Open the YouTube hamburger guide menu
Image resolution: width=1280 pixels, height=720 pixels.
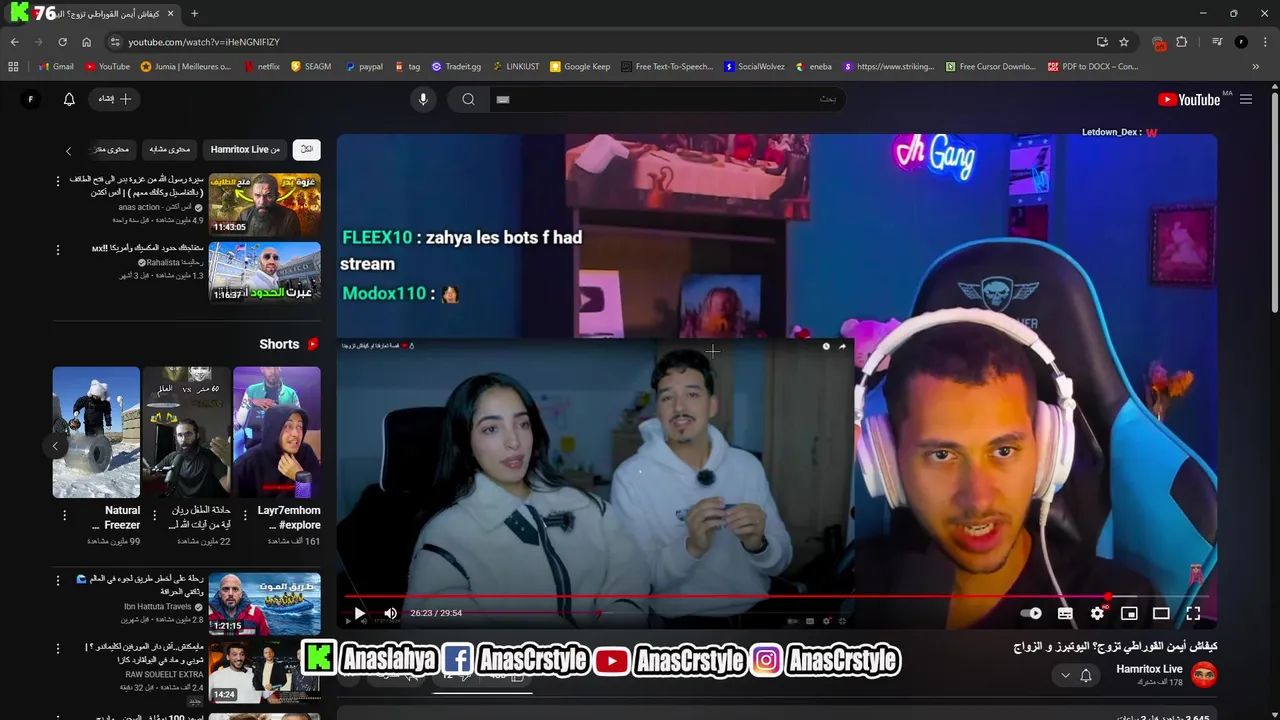click(1246, 99)
